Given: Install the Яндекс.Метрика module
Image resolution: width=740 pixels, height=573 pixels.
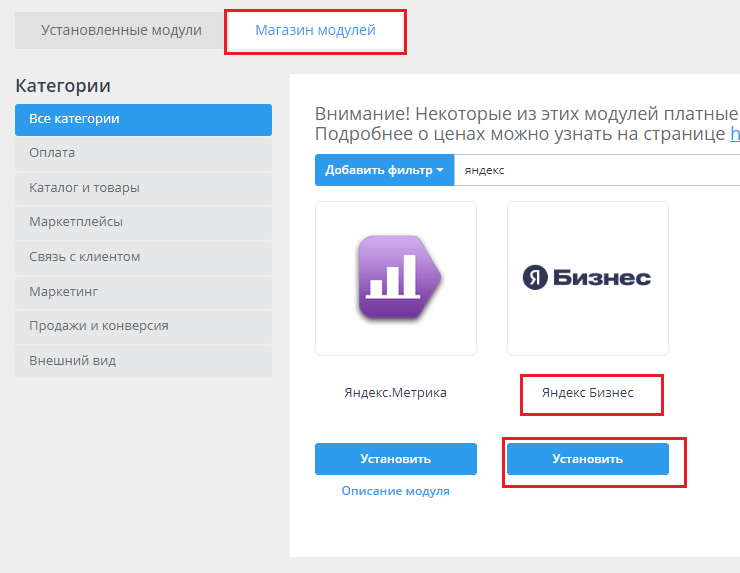Looking at the screenshot, I should [x=396, y=459].
